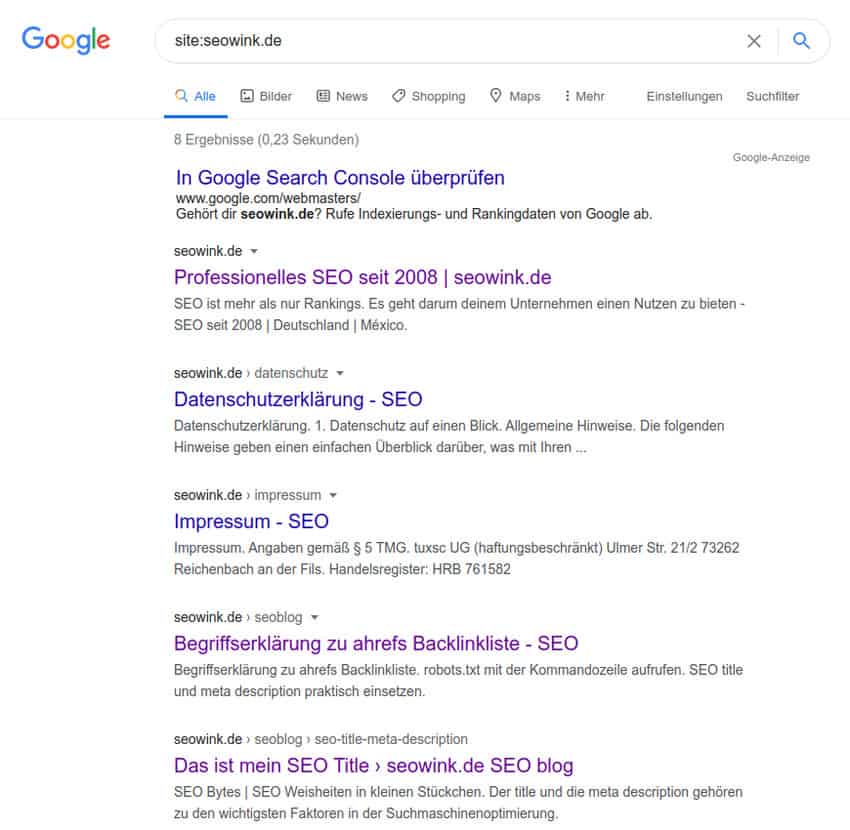The width and height of the screenshot is (850, 830).
Task: Click the Mehr three-dot icon
Action: pos(567,96)
